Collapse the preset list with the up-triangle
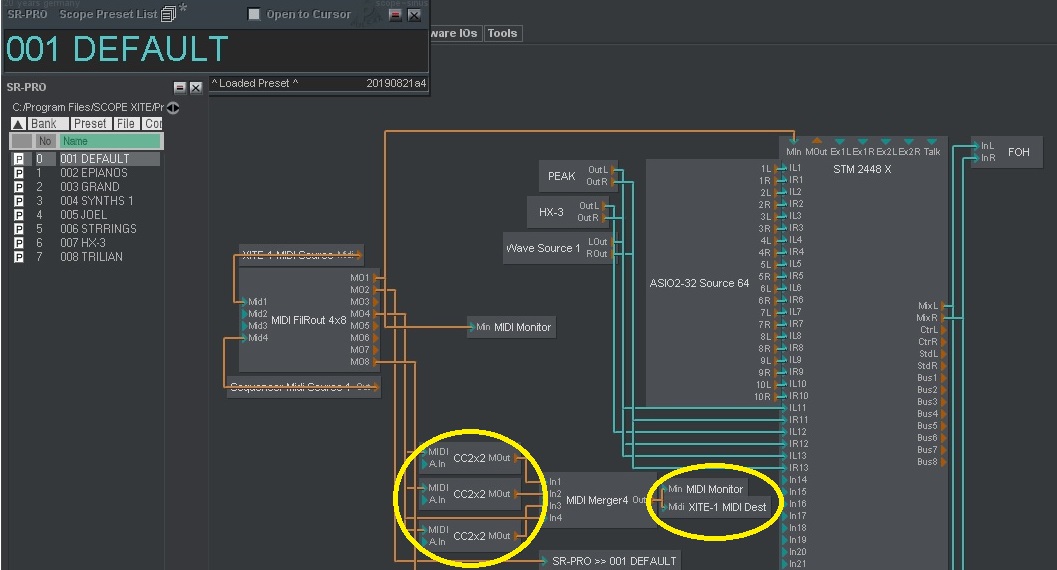Screen dimensions: 1057x570 coord(18,124)
